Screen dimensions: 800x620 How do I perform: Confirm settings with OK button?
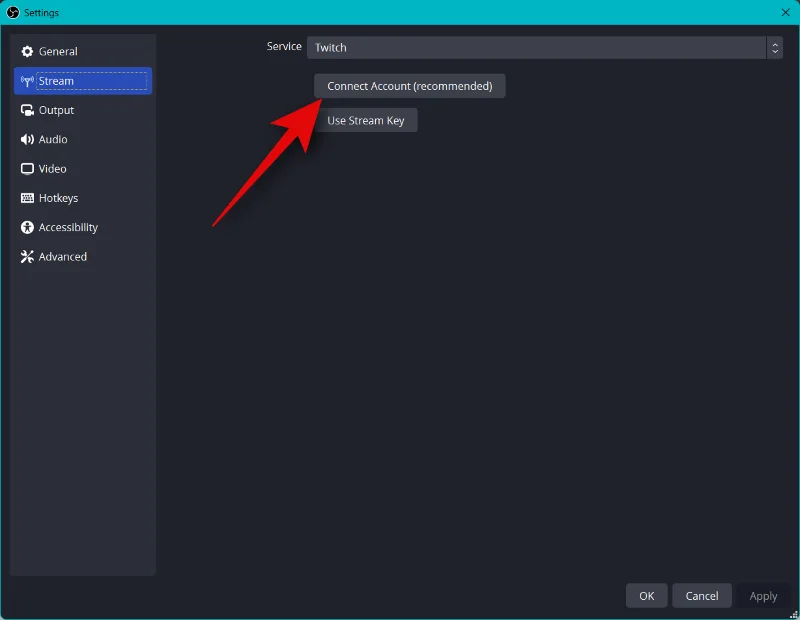tap(646, 596)
